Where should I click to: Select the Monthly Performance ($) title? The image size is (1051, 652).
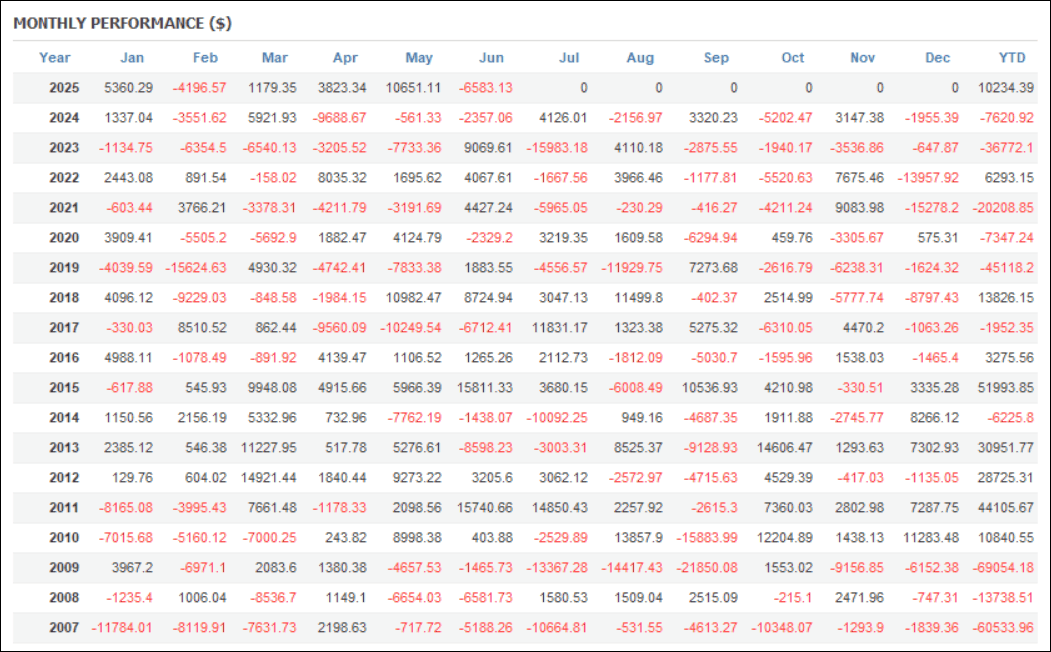[123, 23]
